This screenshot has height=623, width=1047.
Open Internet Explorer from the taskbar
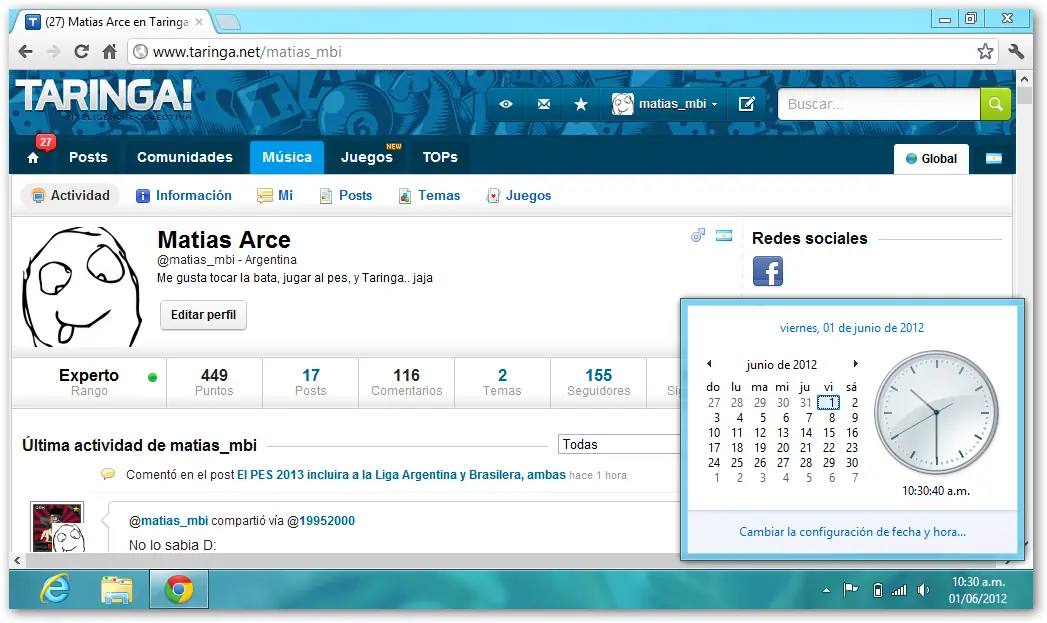tap(55, 589)
